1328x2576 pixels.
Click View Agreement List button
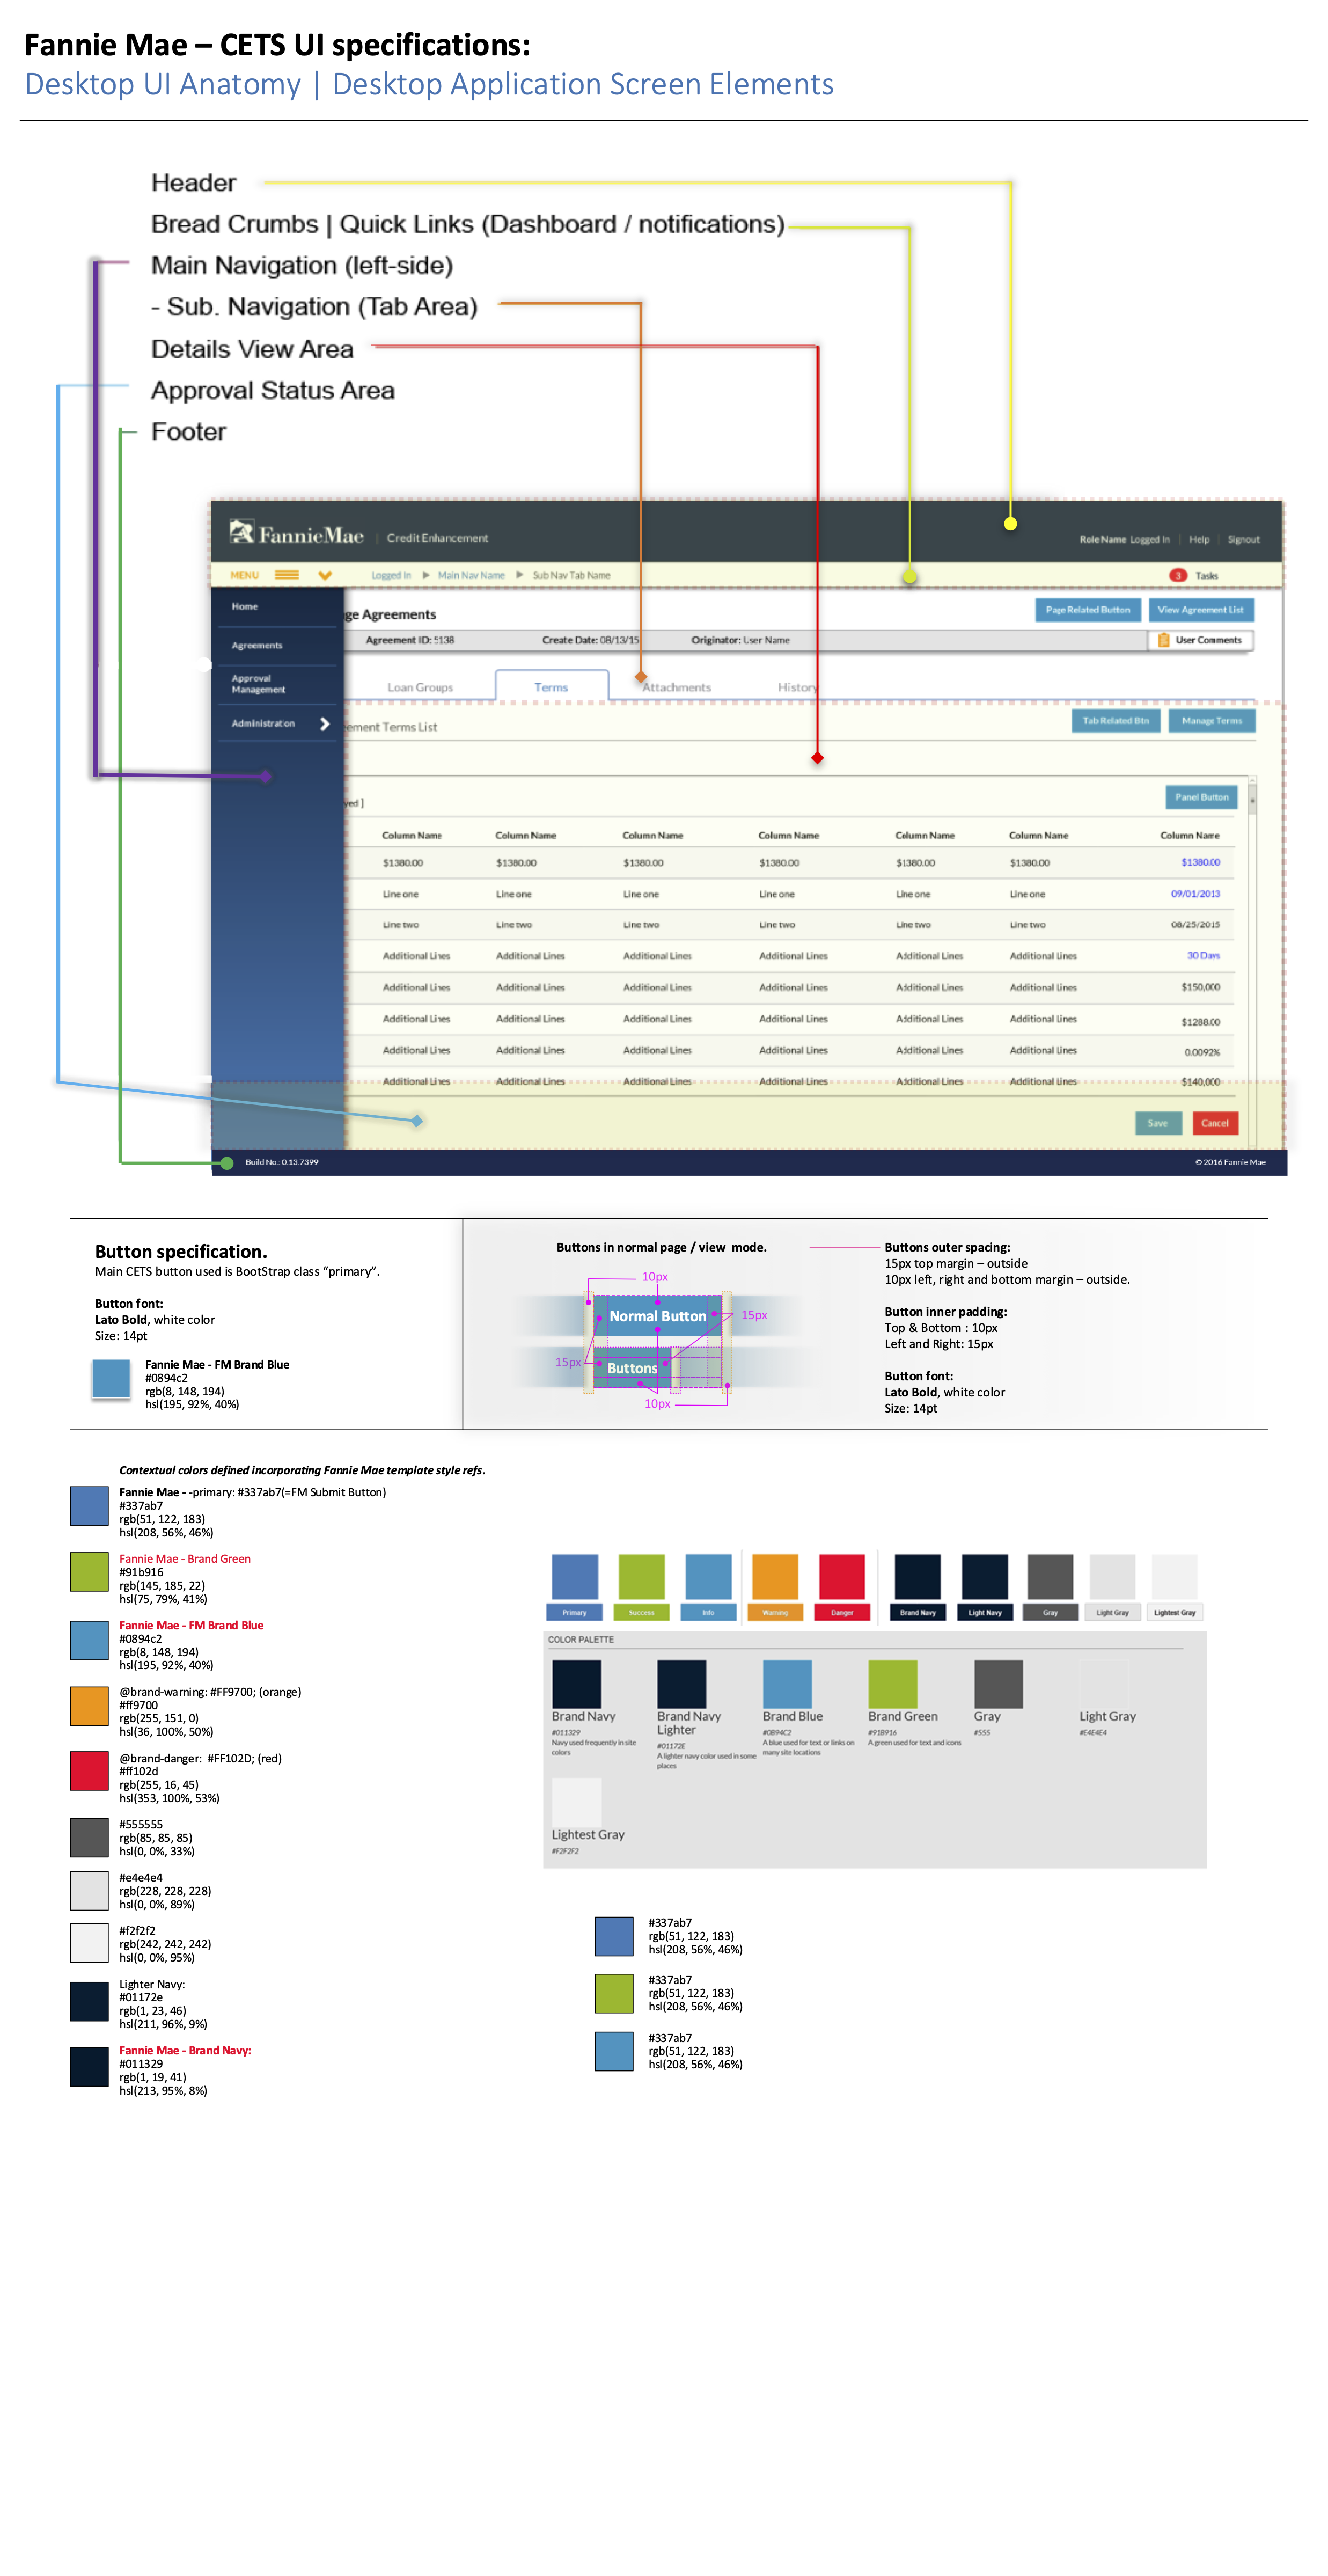1201,610
